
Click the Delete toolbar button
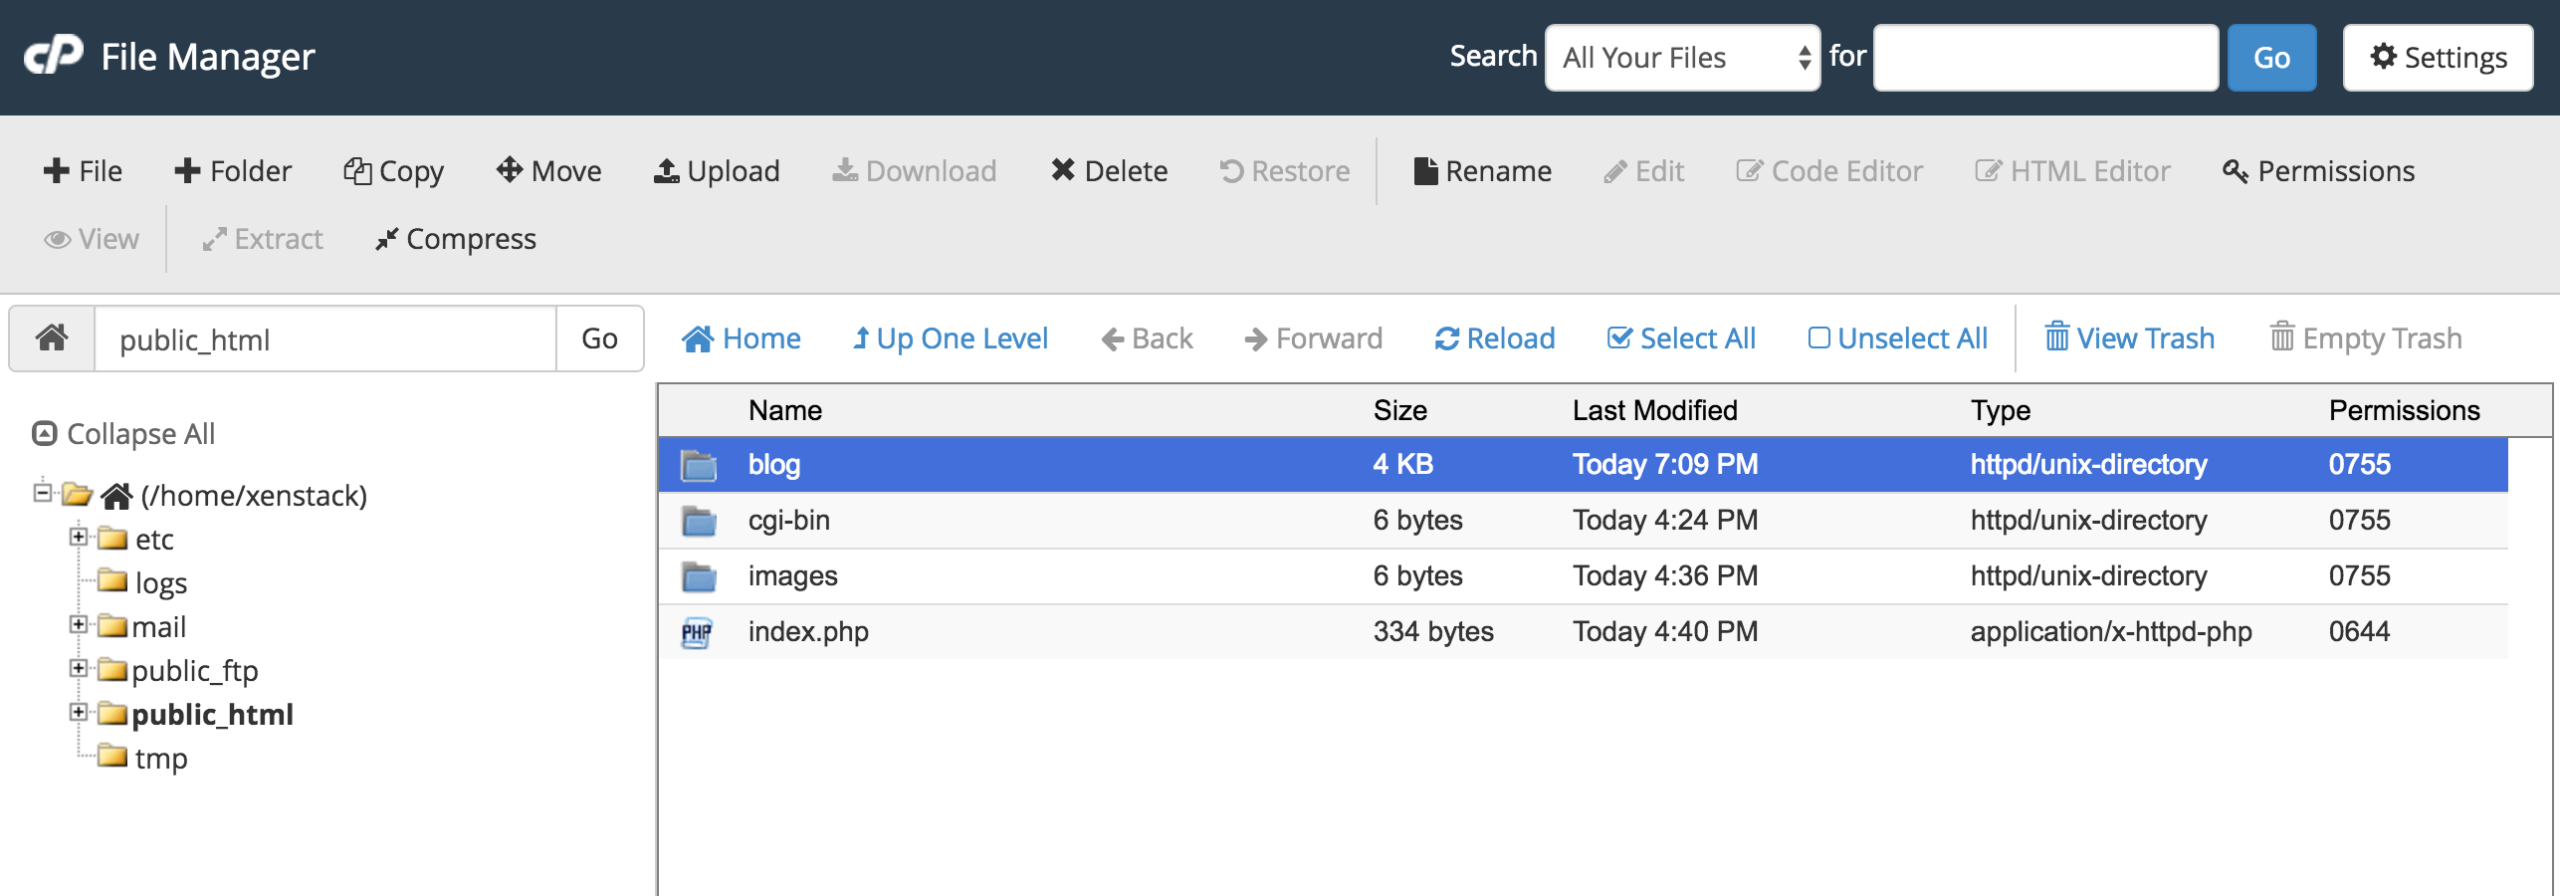coord(1109,171)
